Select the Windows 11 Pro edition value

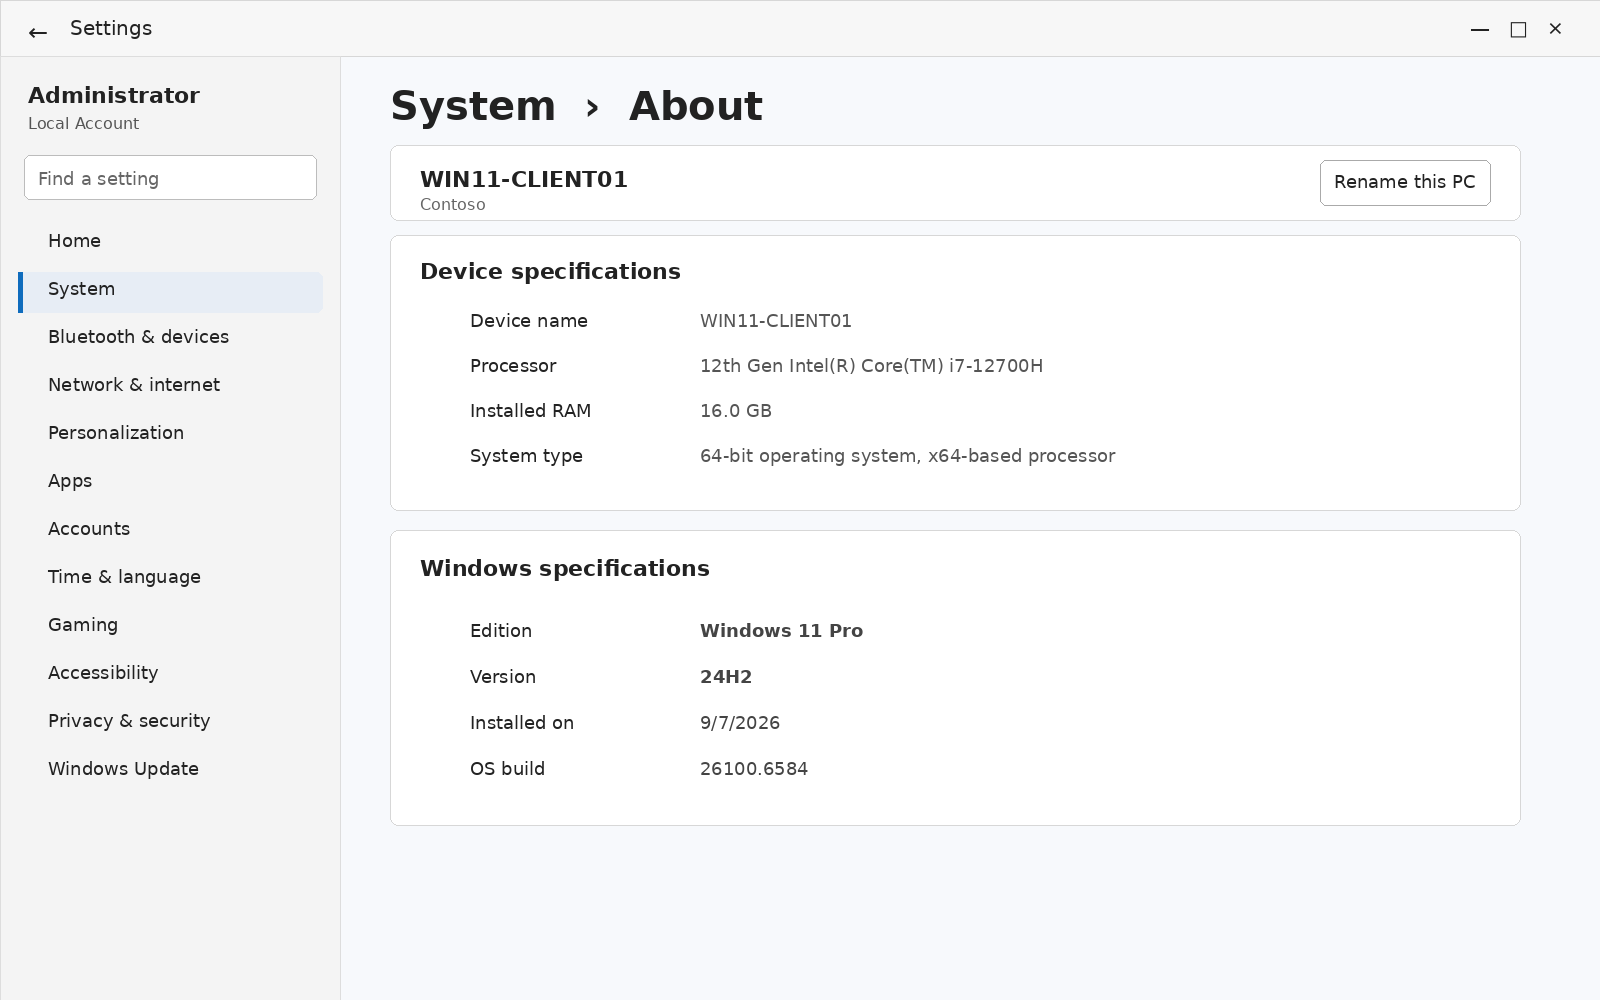[782, 631]
